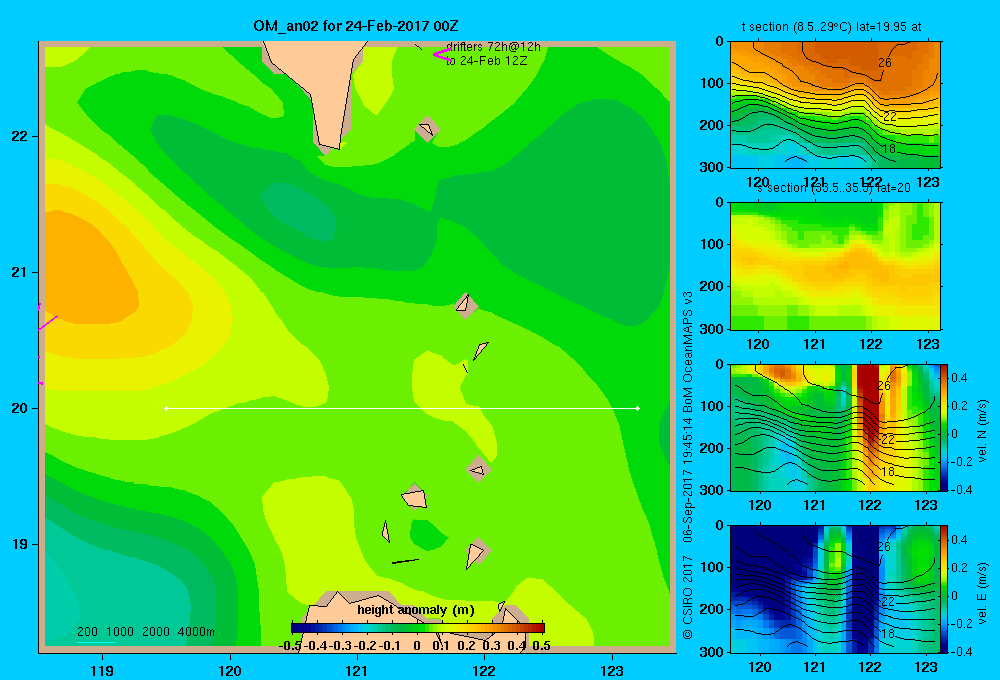
Task: Open the northward velocity section panel
Action: coord(835,427)
